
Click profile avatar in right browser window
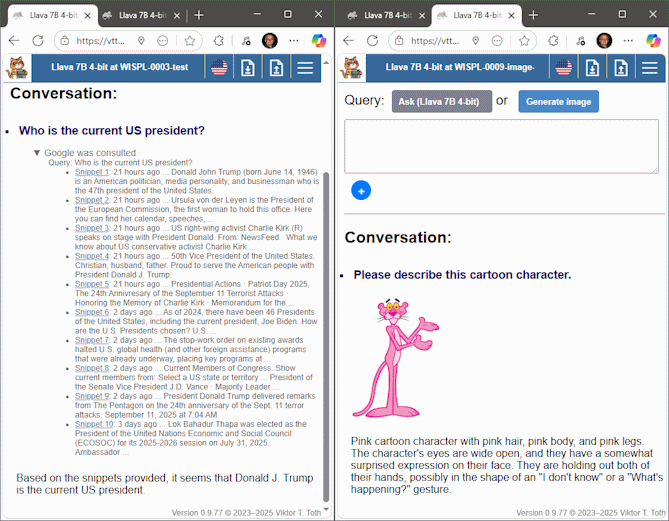click(x=604, y=41)
